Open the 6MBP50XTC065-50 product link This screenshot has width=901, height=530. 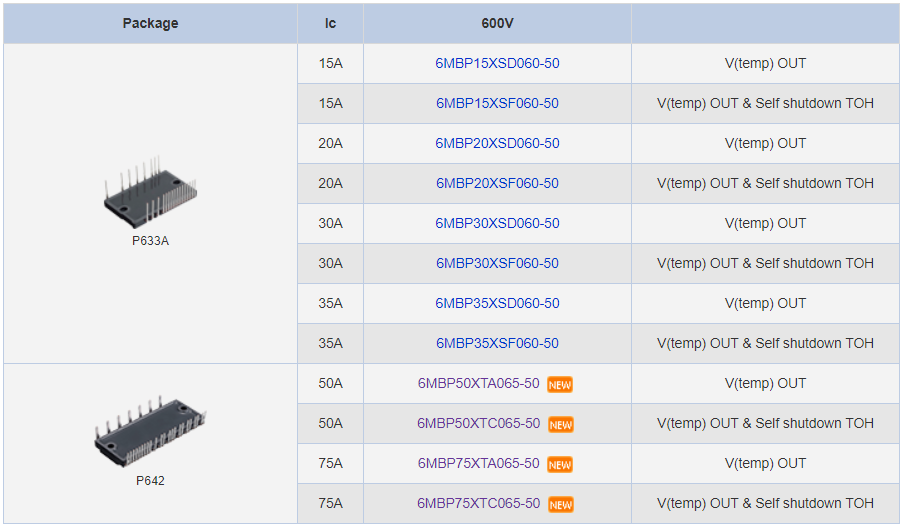[x=478, y=423]
